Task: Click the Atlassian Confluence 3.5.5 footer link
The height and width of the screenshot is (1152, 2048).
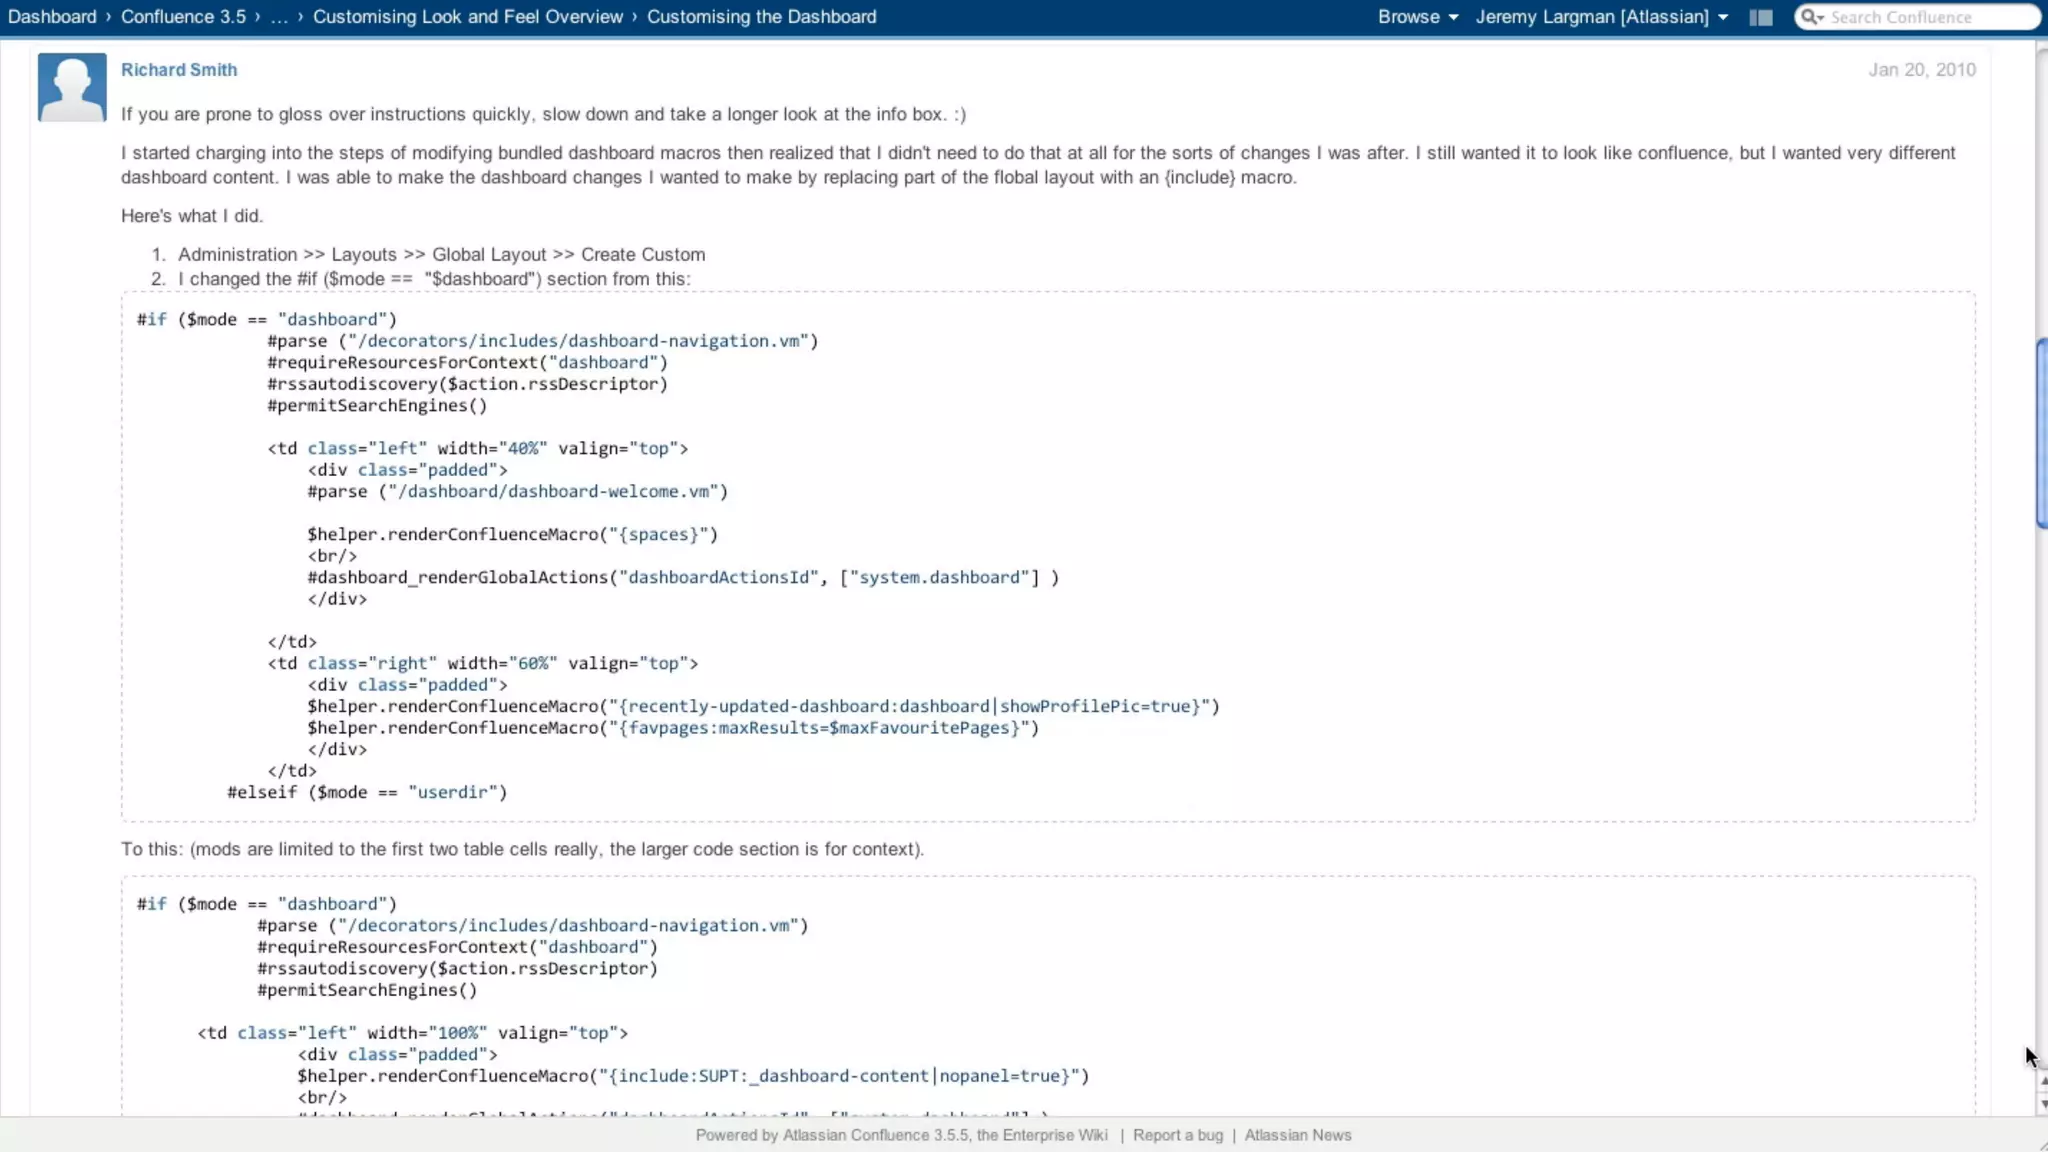Action: tap(875, 1135)
